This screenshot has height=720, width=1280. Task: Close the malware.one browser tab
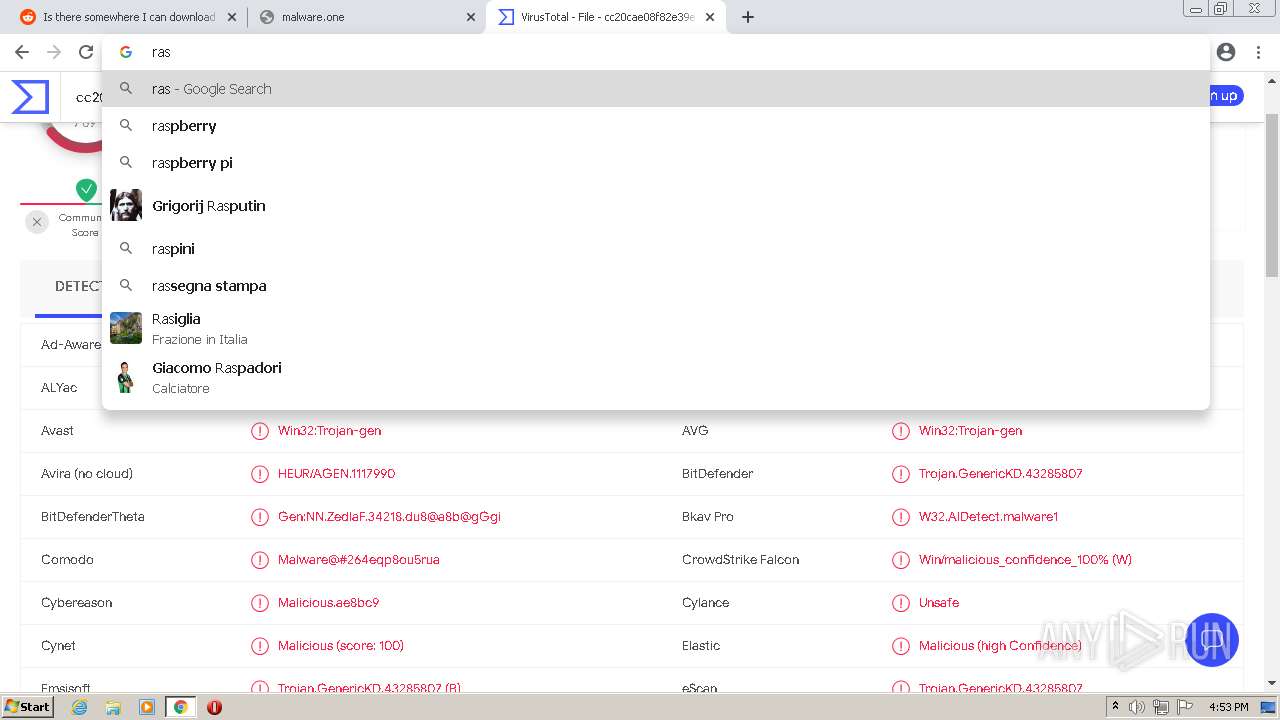pos(471,17)
